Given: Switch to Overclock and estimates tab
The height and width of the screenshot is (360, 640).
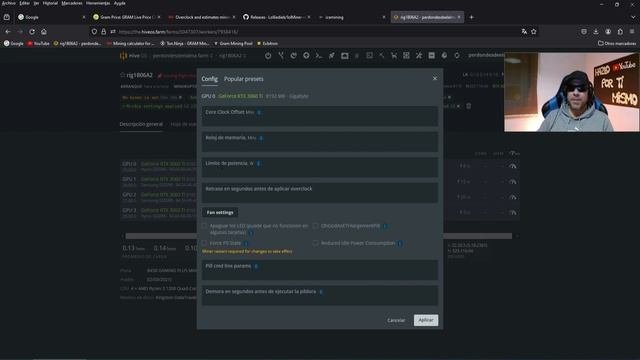Looking at the screenshot, I should pos(202,17).
